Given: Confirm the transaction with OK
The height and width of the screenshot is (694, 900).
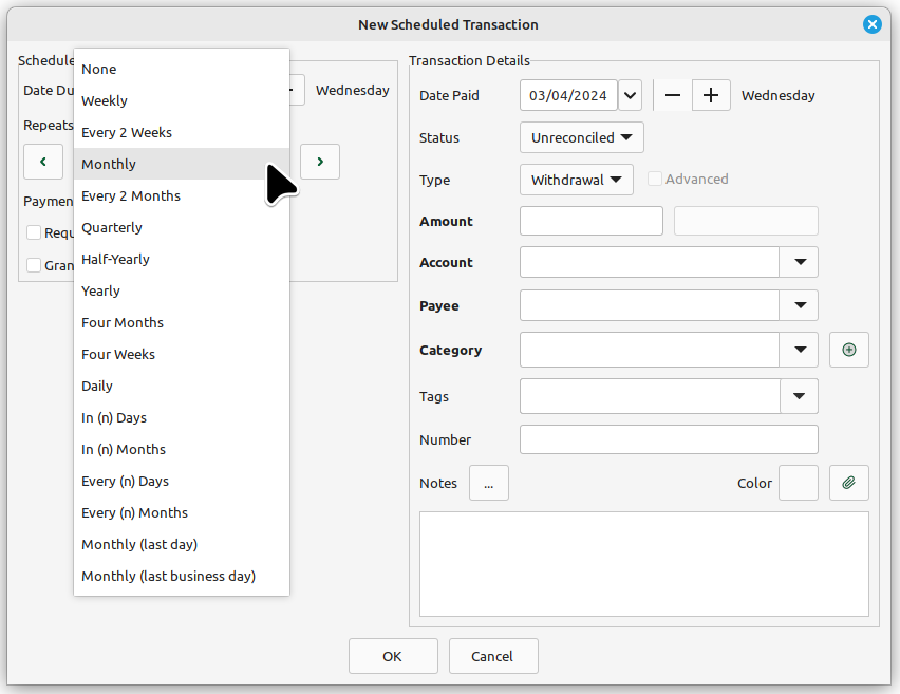Looking at the screenshot, I should [392, 657].
